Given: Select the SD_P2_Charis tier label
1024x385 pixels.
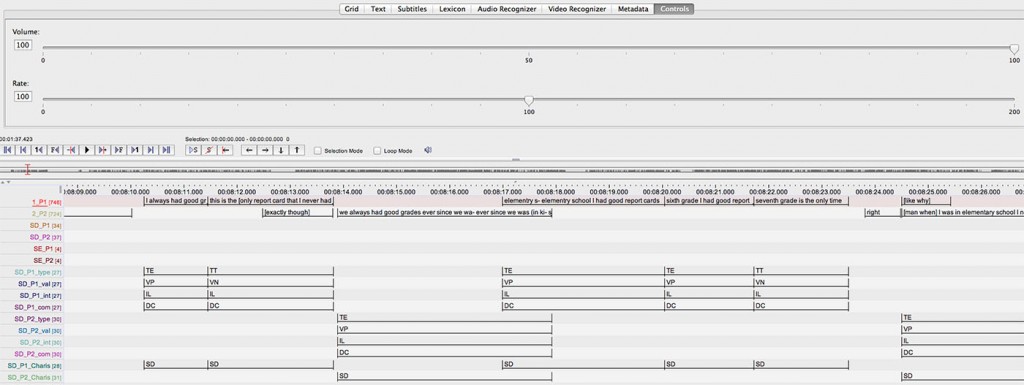Looking at the screenshot, I should (x=35, y=377).
